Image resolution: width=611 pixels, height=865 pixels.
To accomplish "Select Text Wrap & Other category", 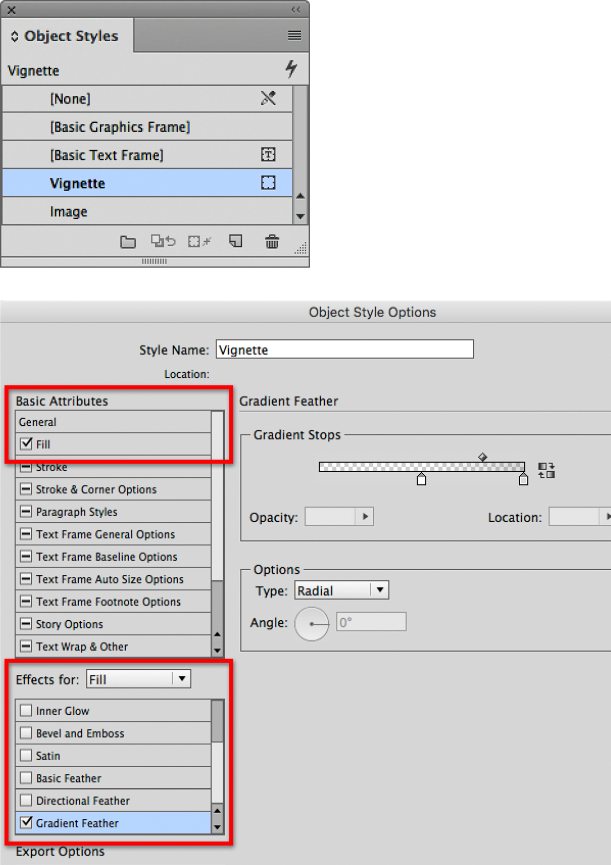I will (x=82, y=646).
